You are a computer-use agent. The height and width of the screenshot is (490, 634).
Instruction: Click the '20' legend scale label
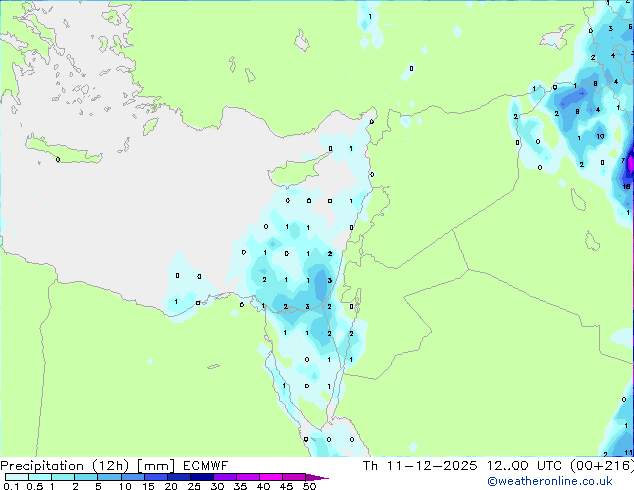(171, 486)
